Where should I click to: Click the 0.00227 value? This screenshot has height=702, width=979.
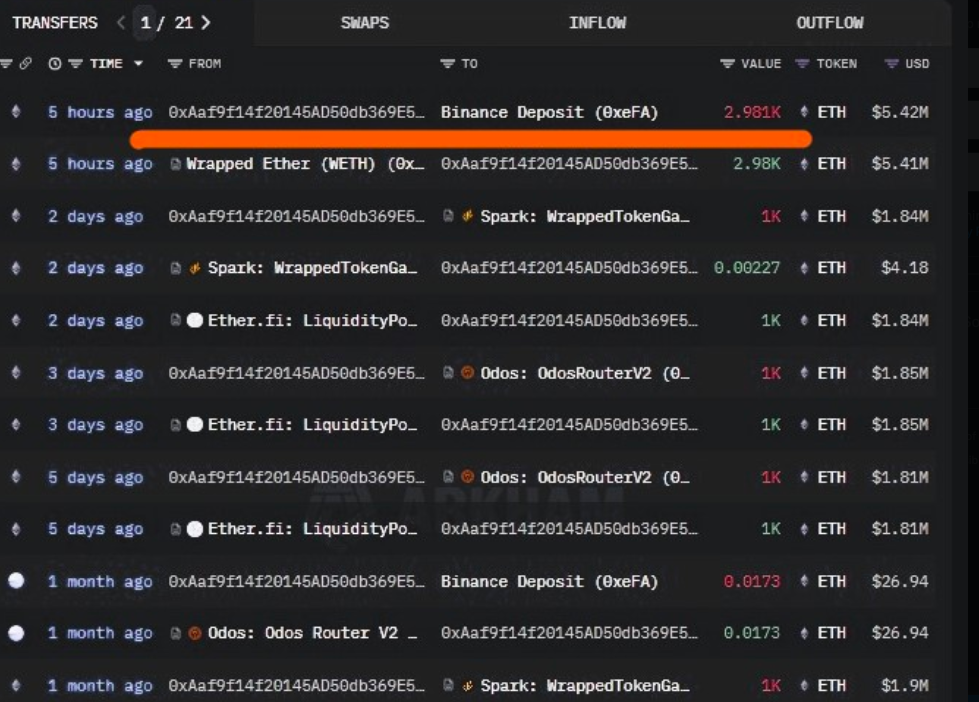tap(747, 268)
